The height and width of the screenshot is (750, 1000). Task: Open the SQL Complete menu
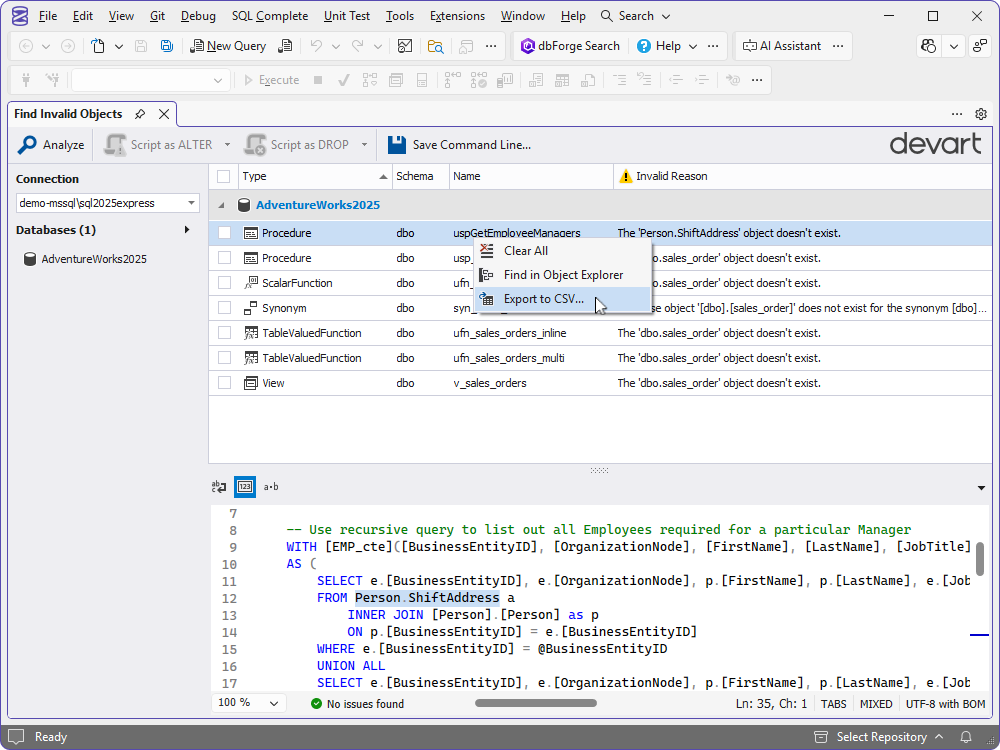pos(270,16)
